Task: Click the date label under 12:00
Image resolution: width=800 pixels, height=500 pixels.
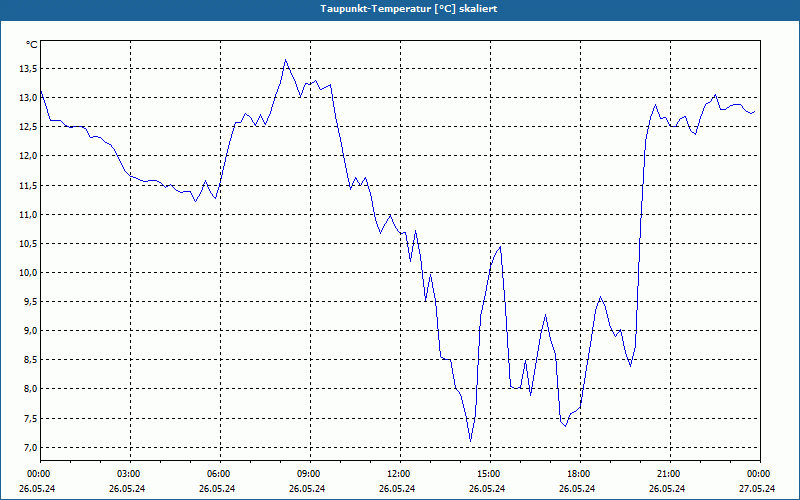Action: coord(397,489)
